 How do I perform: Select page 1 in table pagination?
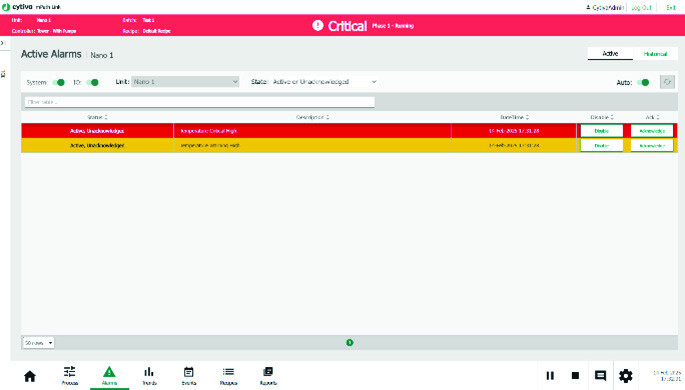pos(349,342)
